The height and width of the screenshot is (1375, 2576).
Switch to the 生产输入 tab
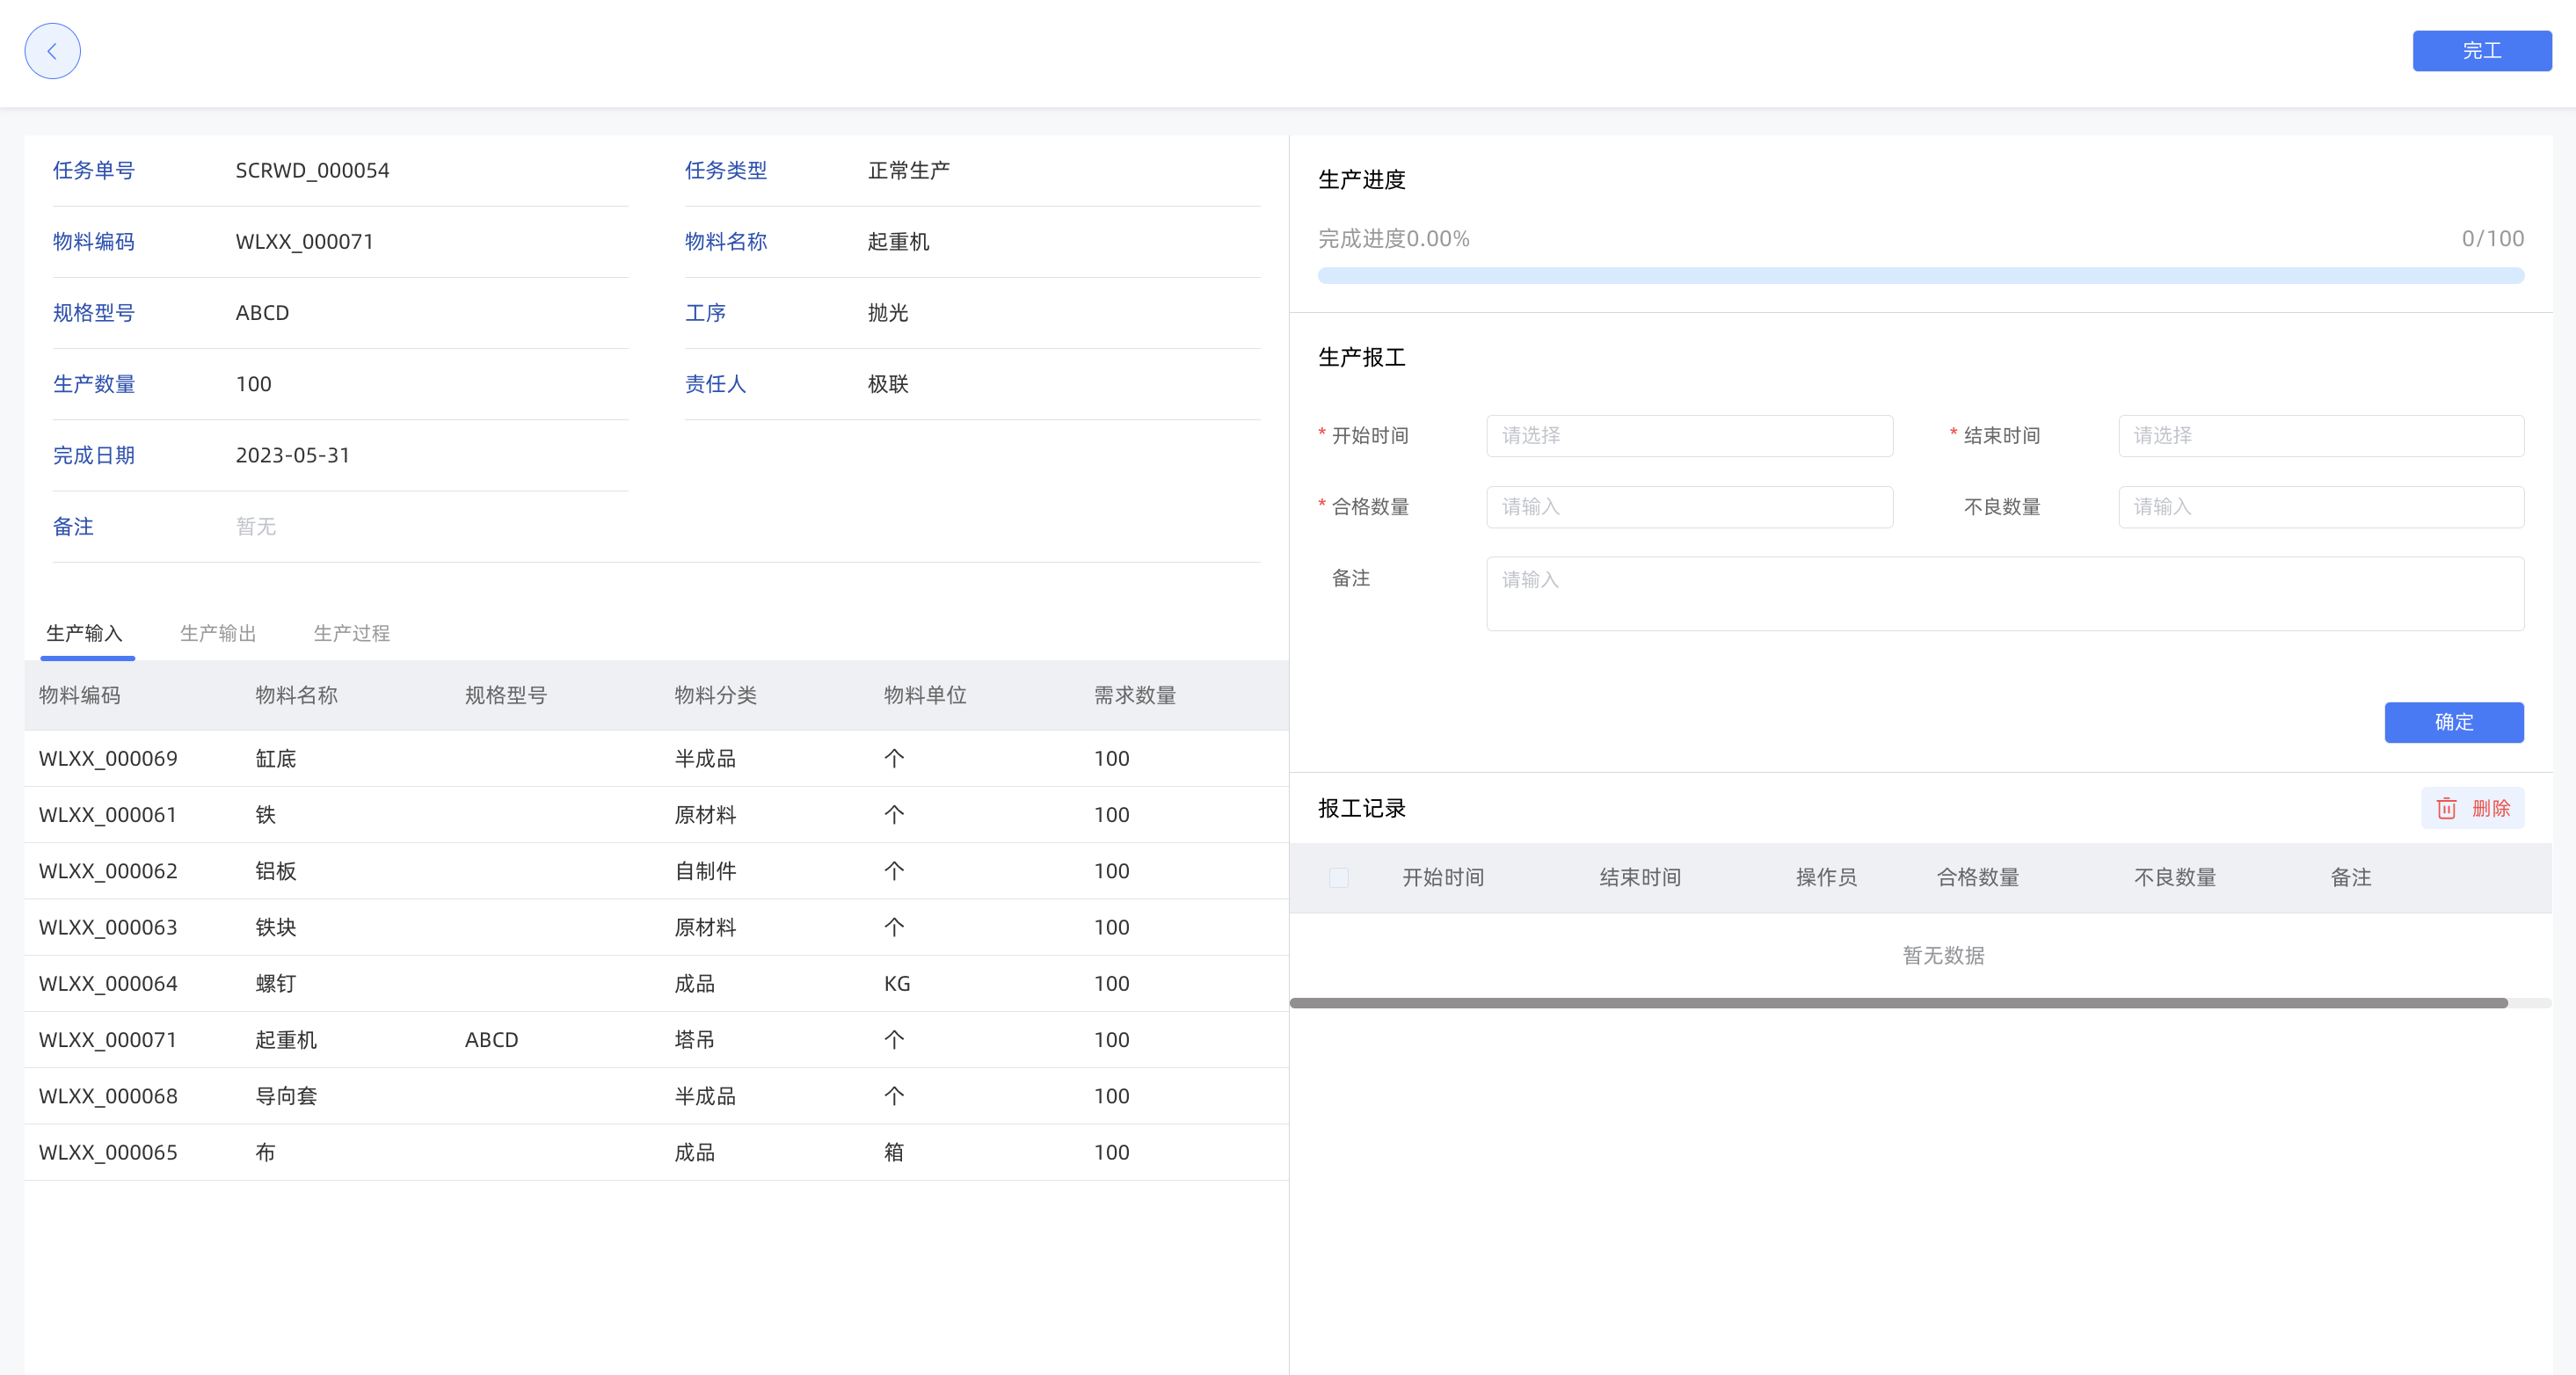pyautogui.click(x=85, y=633)
